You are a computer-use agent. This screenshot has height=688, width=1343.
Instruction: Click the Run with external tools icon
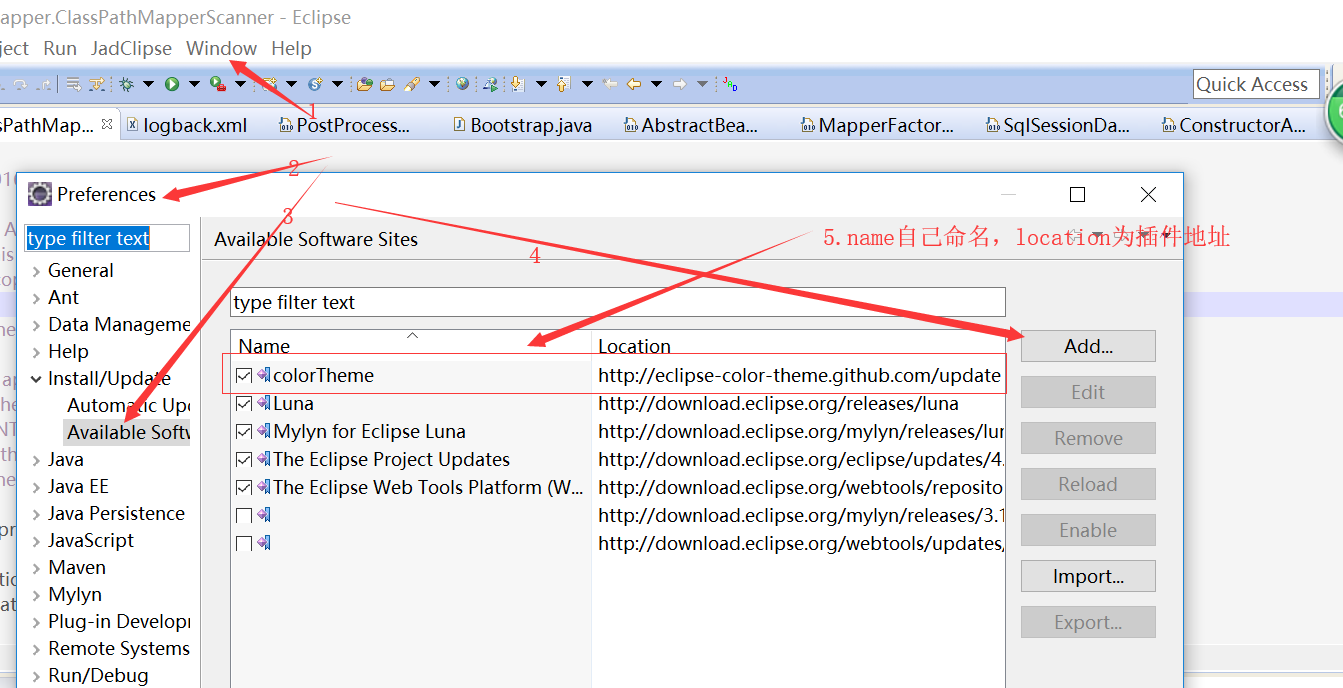[217, 85]
